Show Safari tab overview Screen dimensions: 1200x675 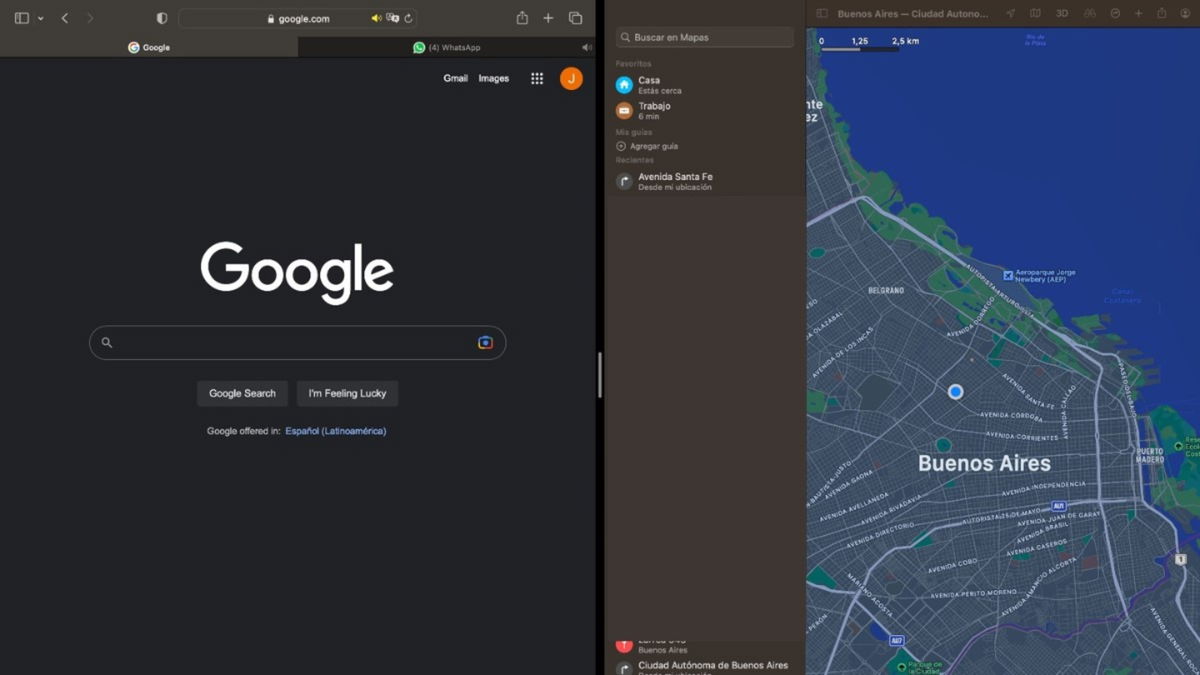pyautogui.click(x=575, y=18)
